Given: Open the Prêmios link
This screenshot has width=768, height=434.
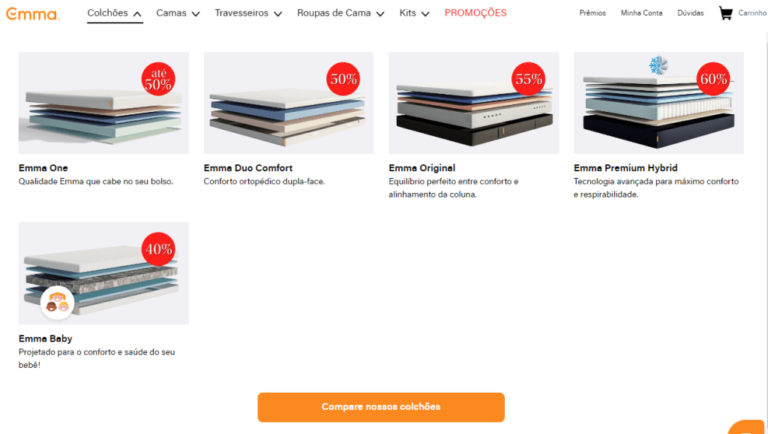Looking at the screenshot, I should (x=593, y=13).
